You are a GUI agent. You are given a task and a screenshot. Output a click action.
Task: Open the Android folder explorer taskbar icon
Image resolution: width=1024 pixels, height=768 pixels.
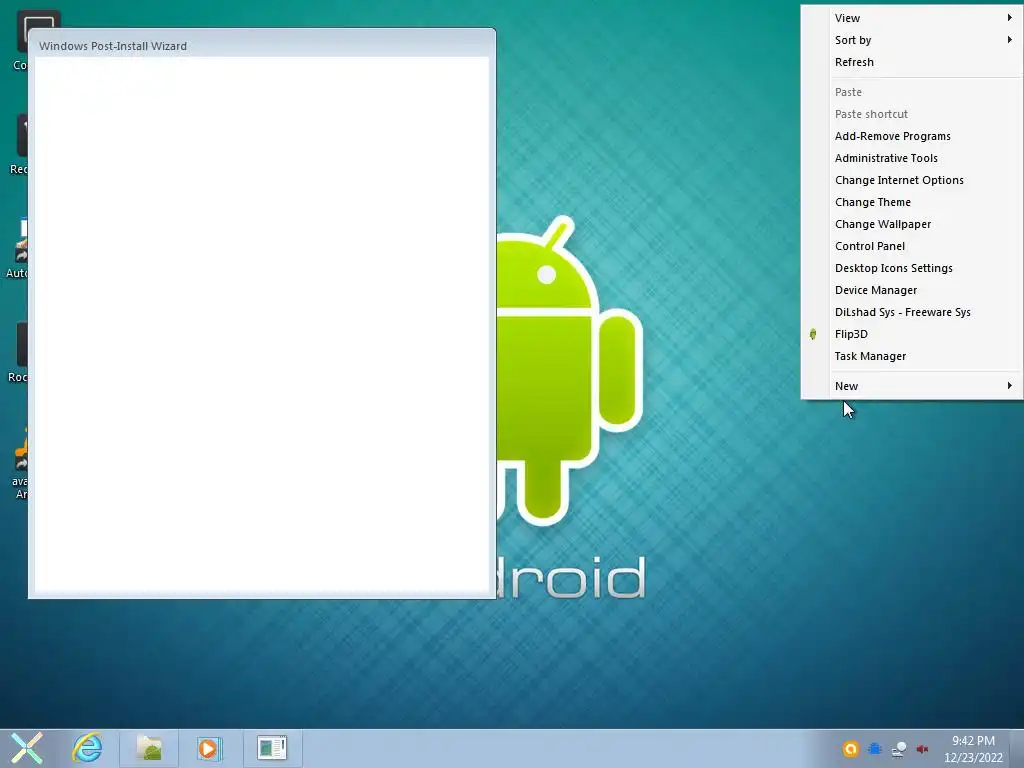tap(149, 748)
